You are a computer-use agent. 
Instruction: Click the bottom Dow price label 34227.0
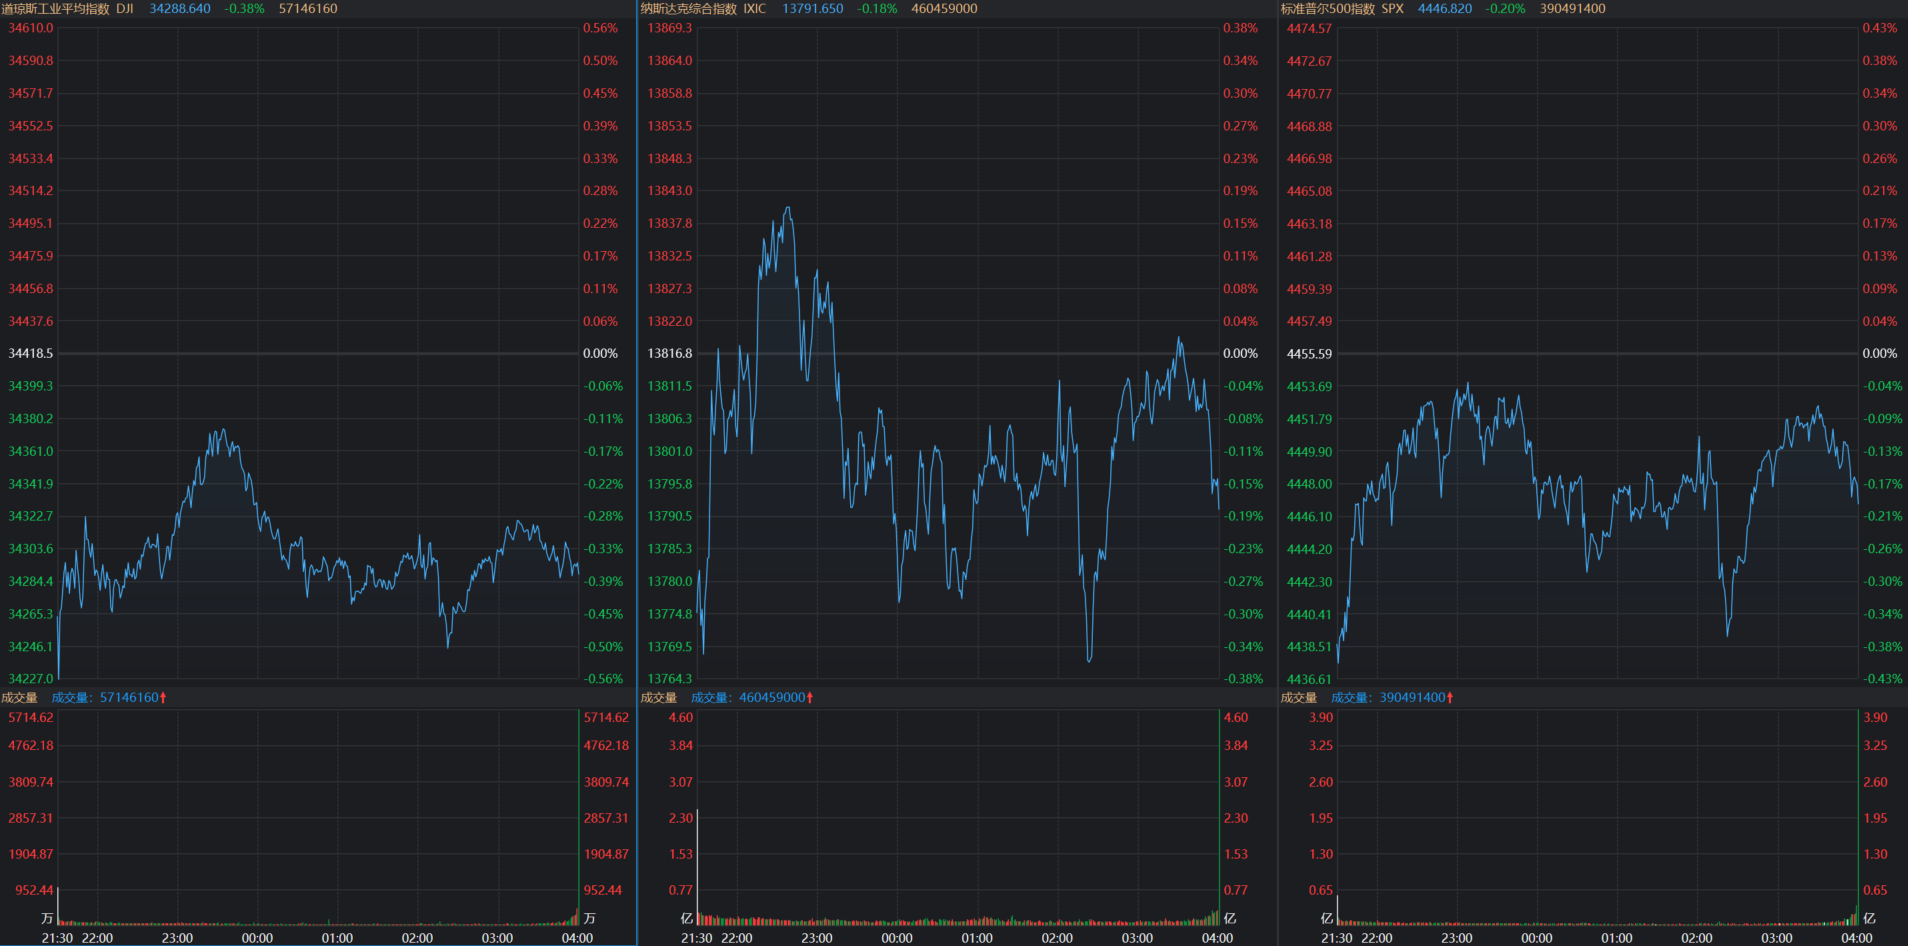[x=31, y=678]
